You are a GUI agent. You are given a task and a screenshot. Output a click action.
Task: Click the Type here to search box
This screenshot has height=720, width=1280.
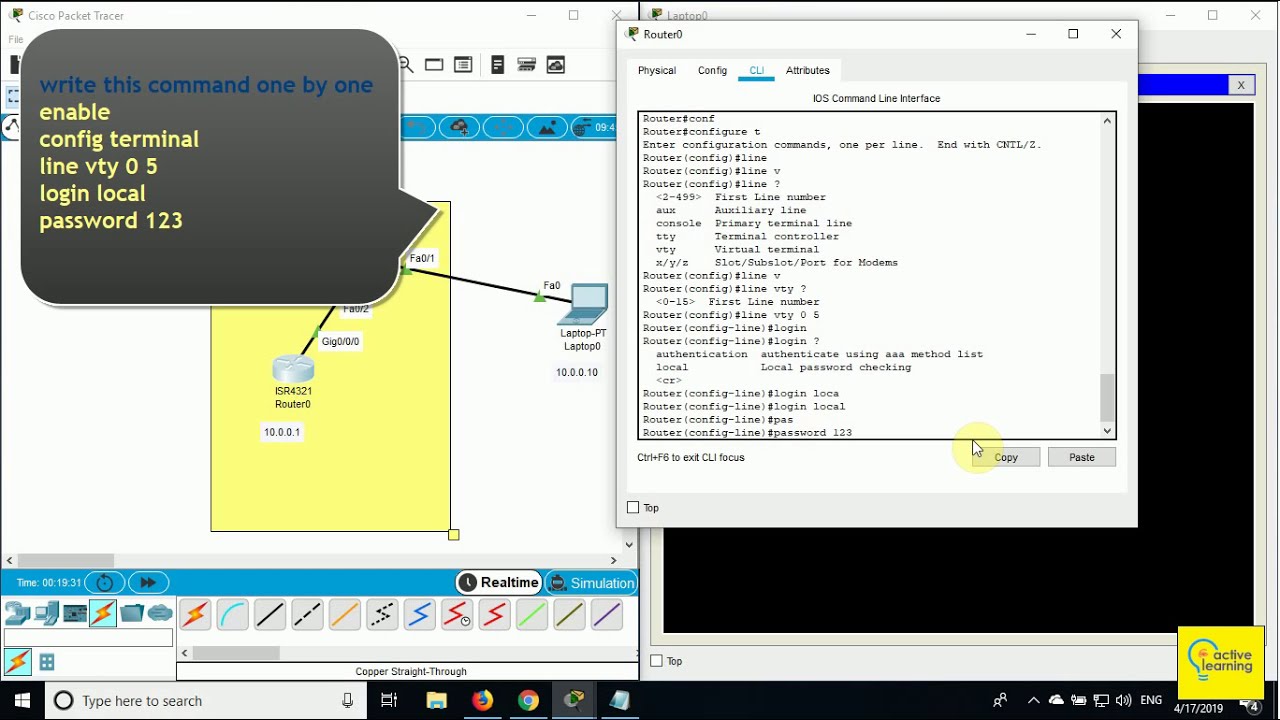[x=206, y=701]
